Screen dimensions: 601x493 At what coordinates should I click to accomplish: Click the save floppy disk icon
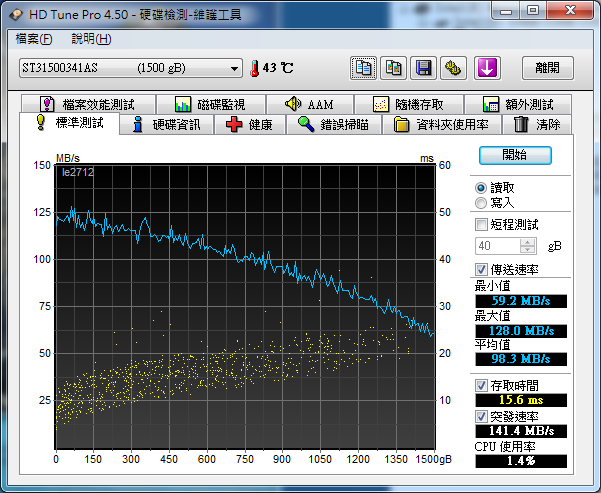(424, 68)
